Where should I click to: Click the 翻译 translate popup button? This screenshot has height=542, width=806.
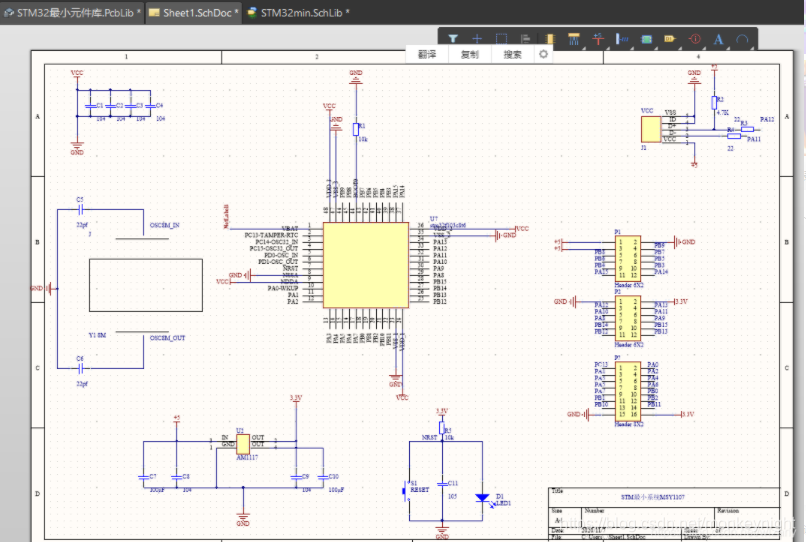(427, 54)
